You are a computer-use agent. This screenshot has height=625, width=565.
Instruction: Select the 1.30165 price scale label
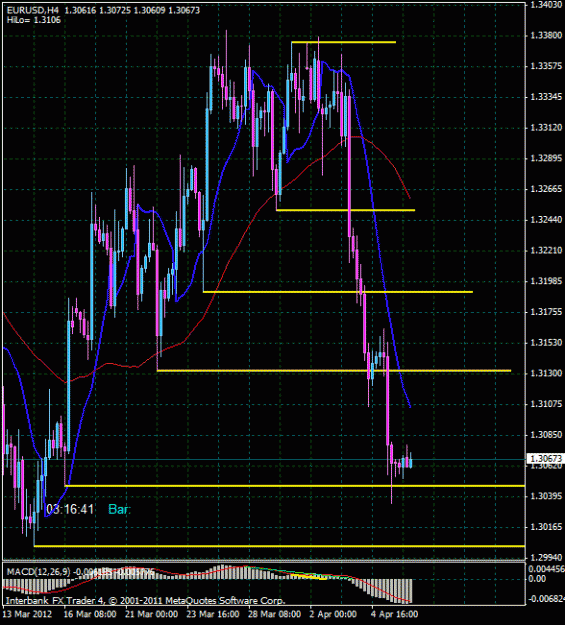[x=546, y=527]
